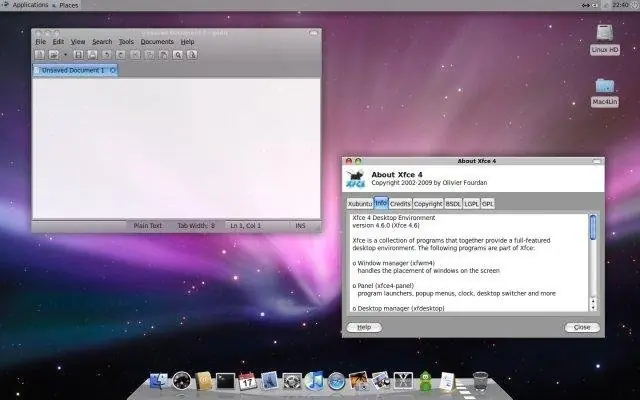640x400 pixels.
Task: Click the Paste icon in gedit toolbar
Action: (x=163, y=55)
